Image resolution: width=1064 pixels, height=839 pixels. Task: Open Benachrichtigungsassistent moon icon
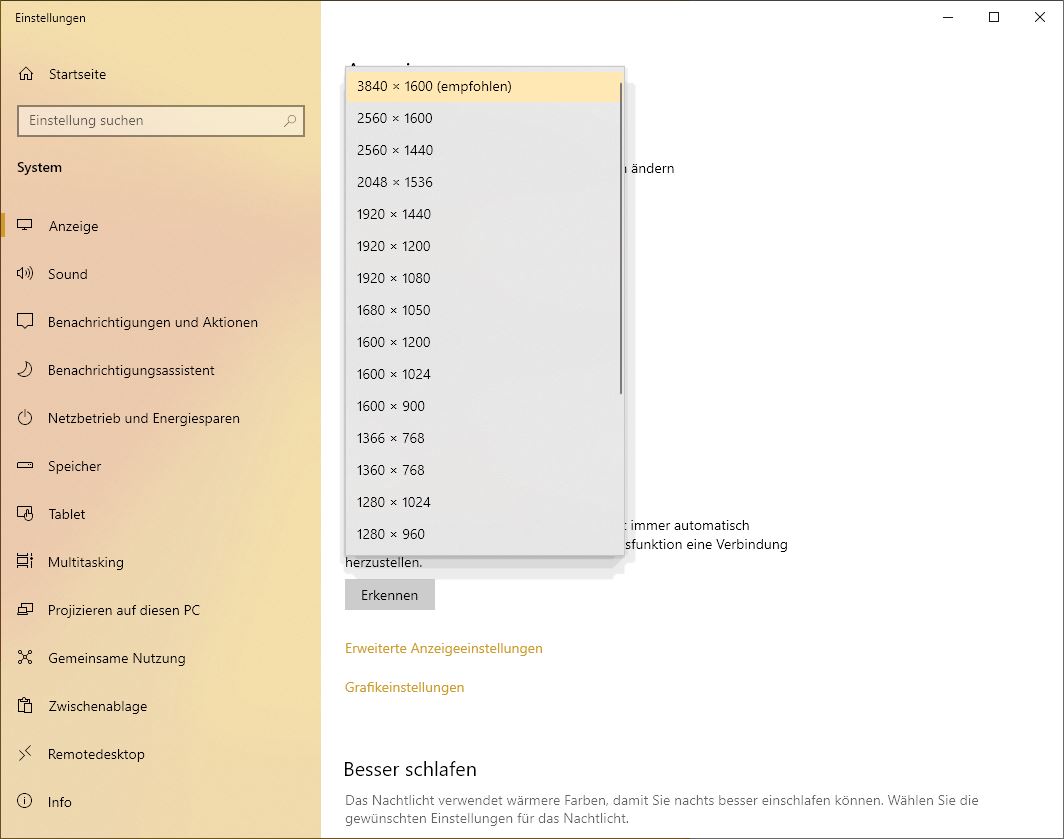tap(25, 369)
